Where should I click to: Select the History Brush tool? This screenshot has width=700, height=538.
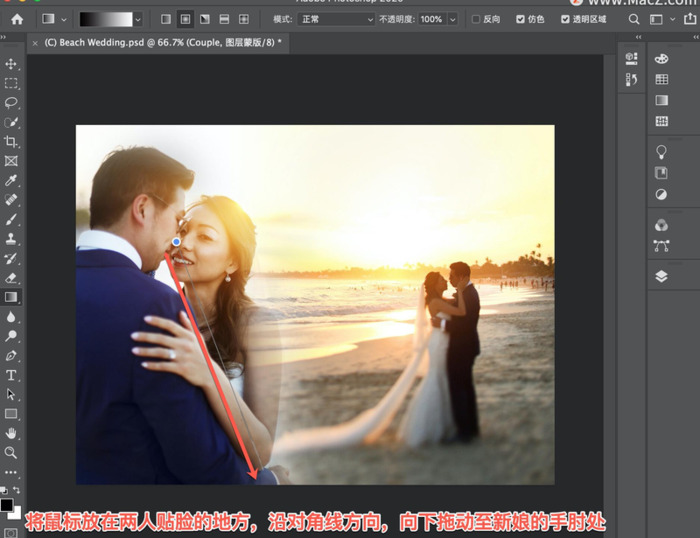point(11,259)
